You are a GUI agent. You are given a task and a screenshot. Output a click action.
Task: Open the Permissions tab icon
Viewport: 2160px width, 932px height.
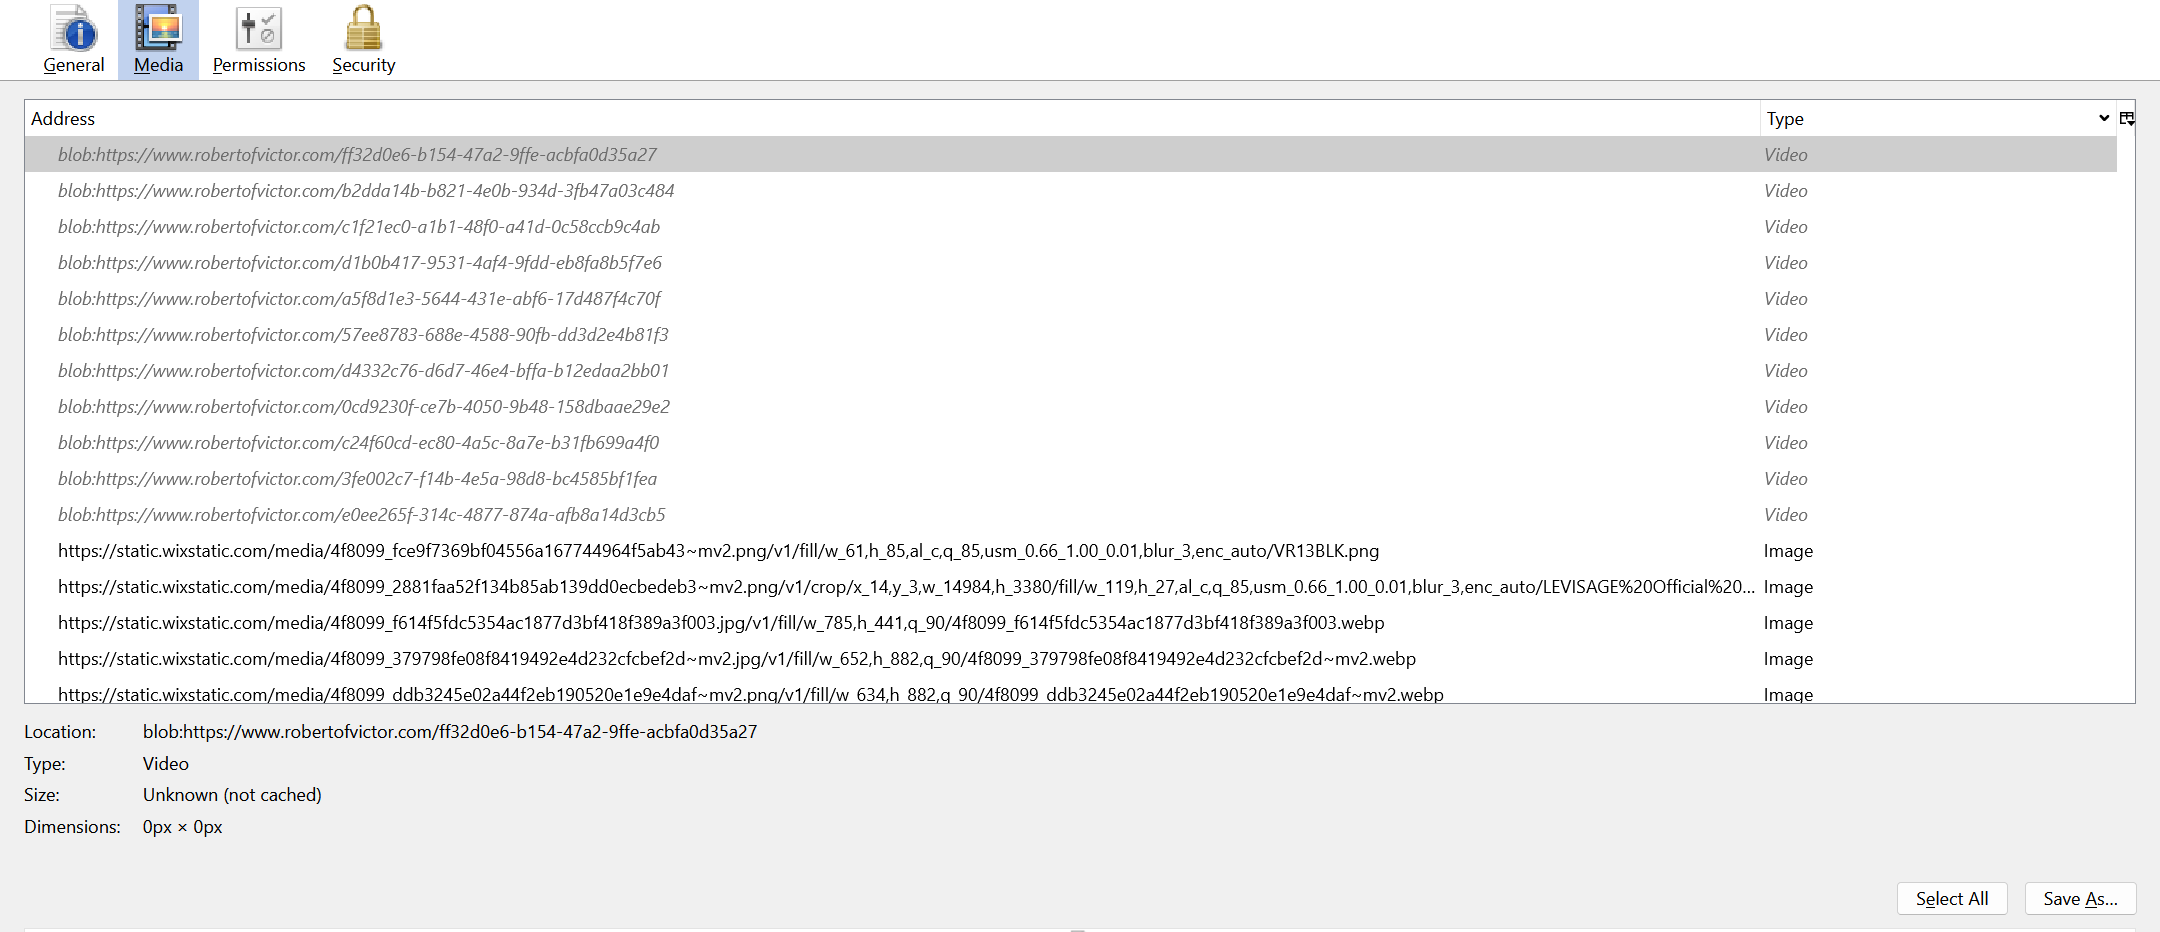click(x=258, y=29)
